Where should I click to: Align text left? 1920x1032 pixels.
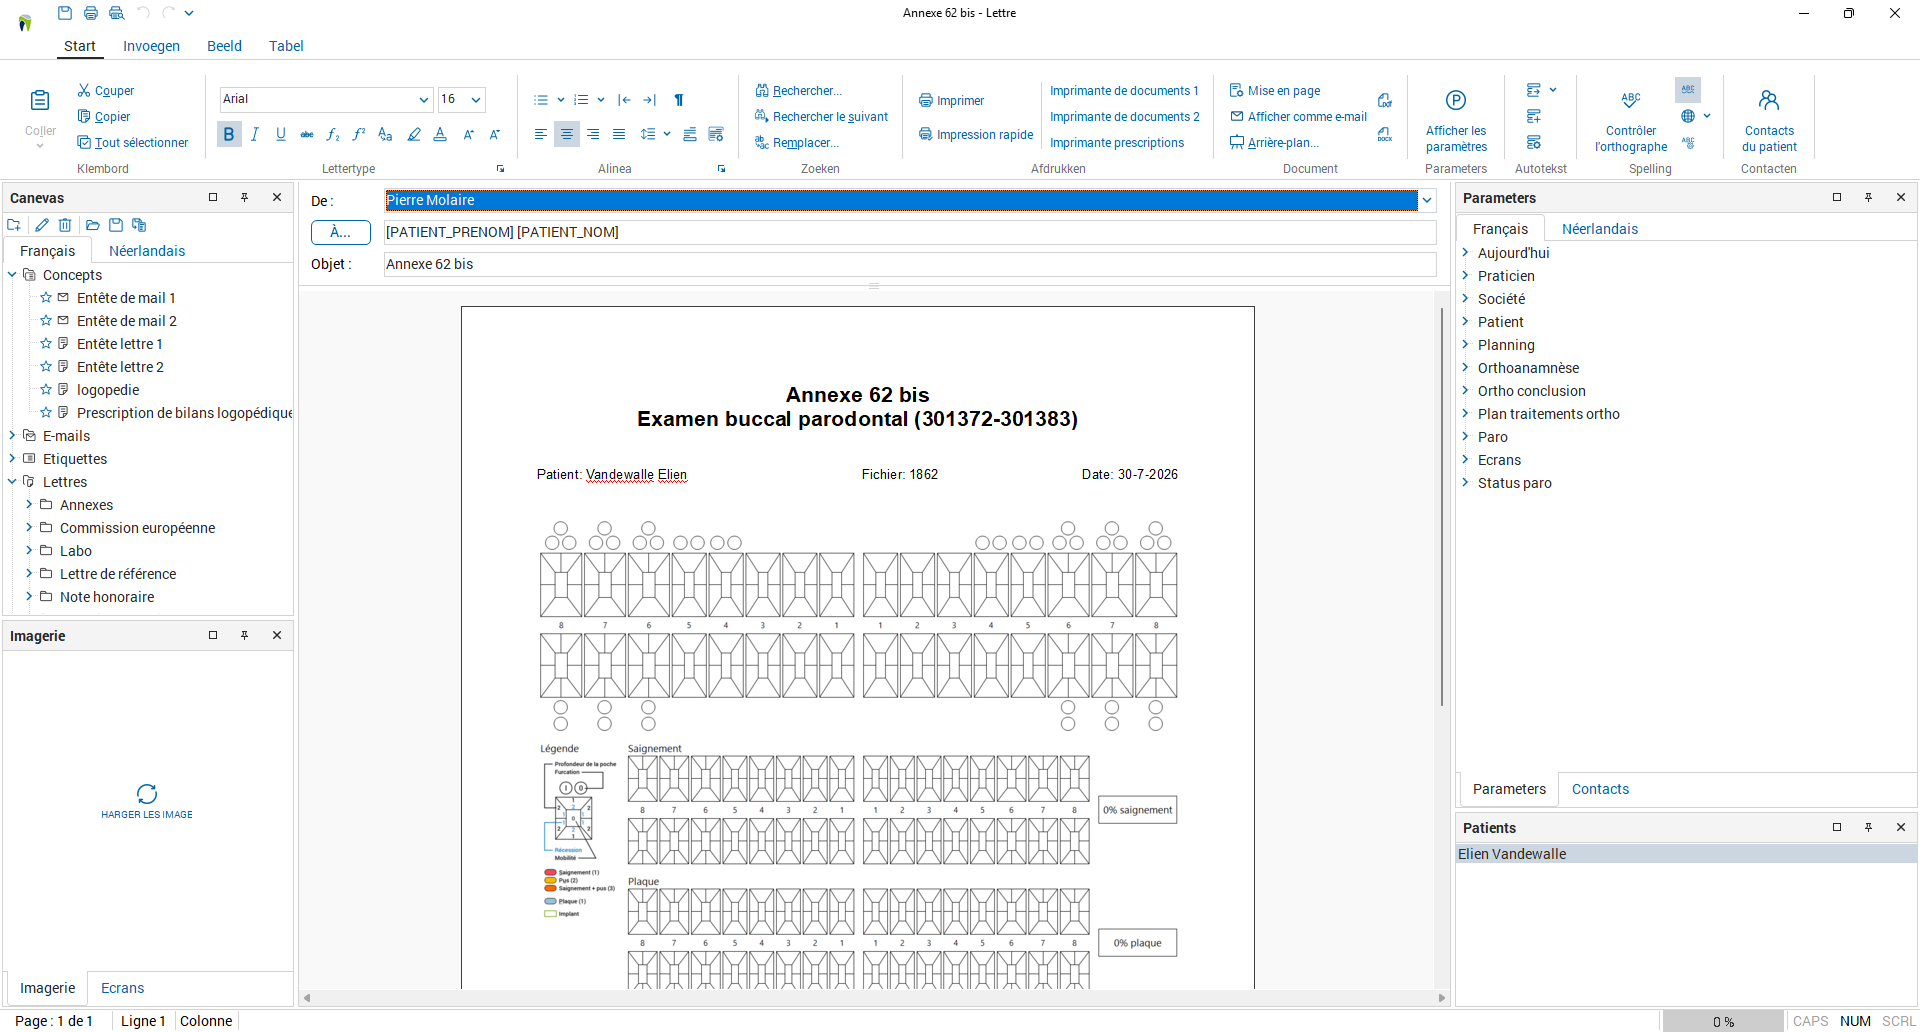[x=541, y=134]
